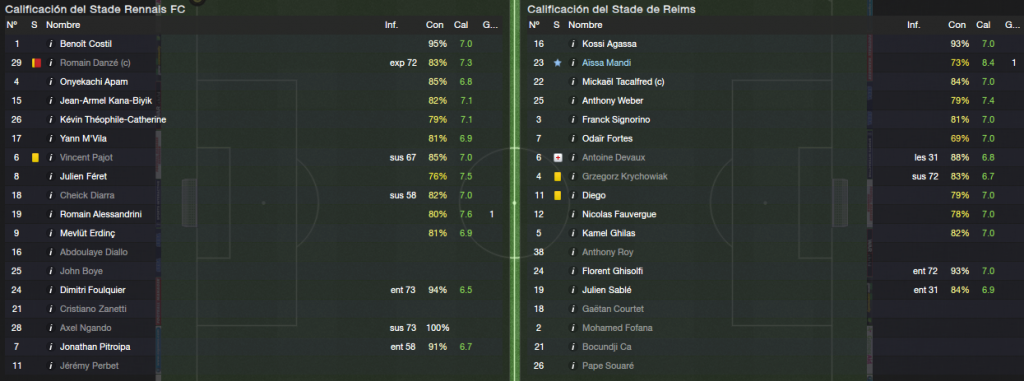Click Kévin Théophile-Catherine name
The image size is (1024, 381).
click(x=113, y=120)
